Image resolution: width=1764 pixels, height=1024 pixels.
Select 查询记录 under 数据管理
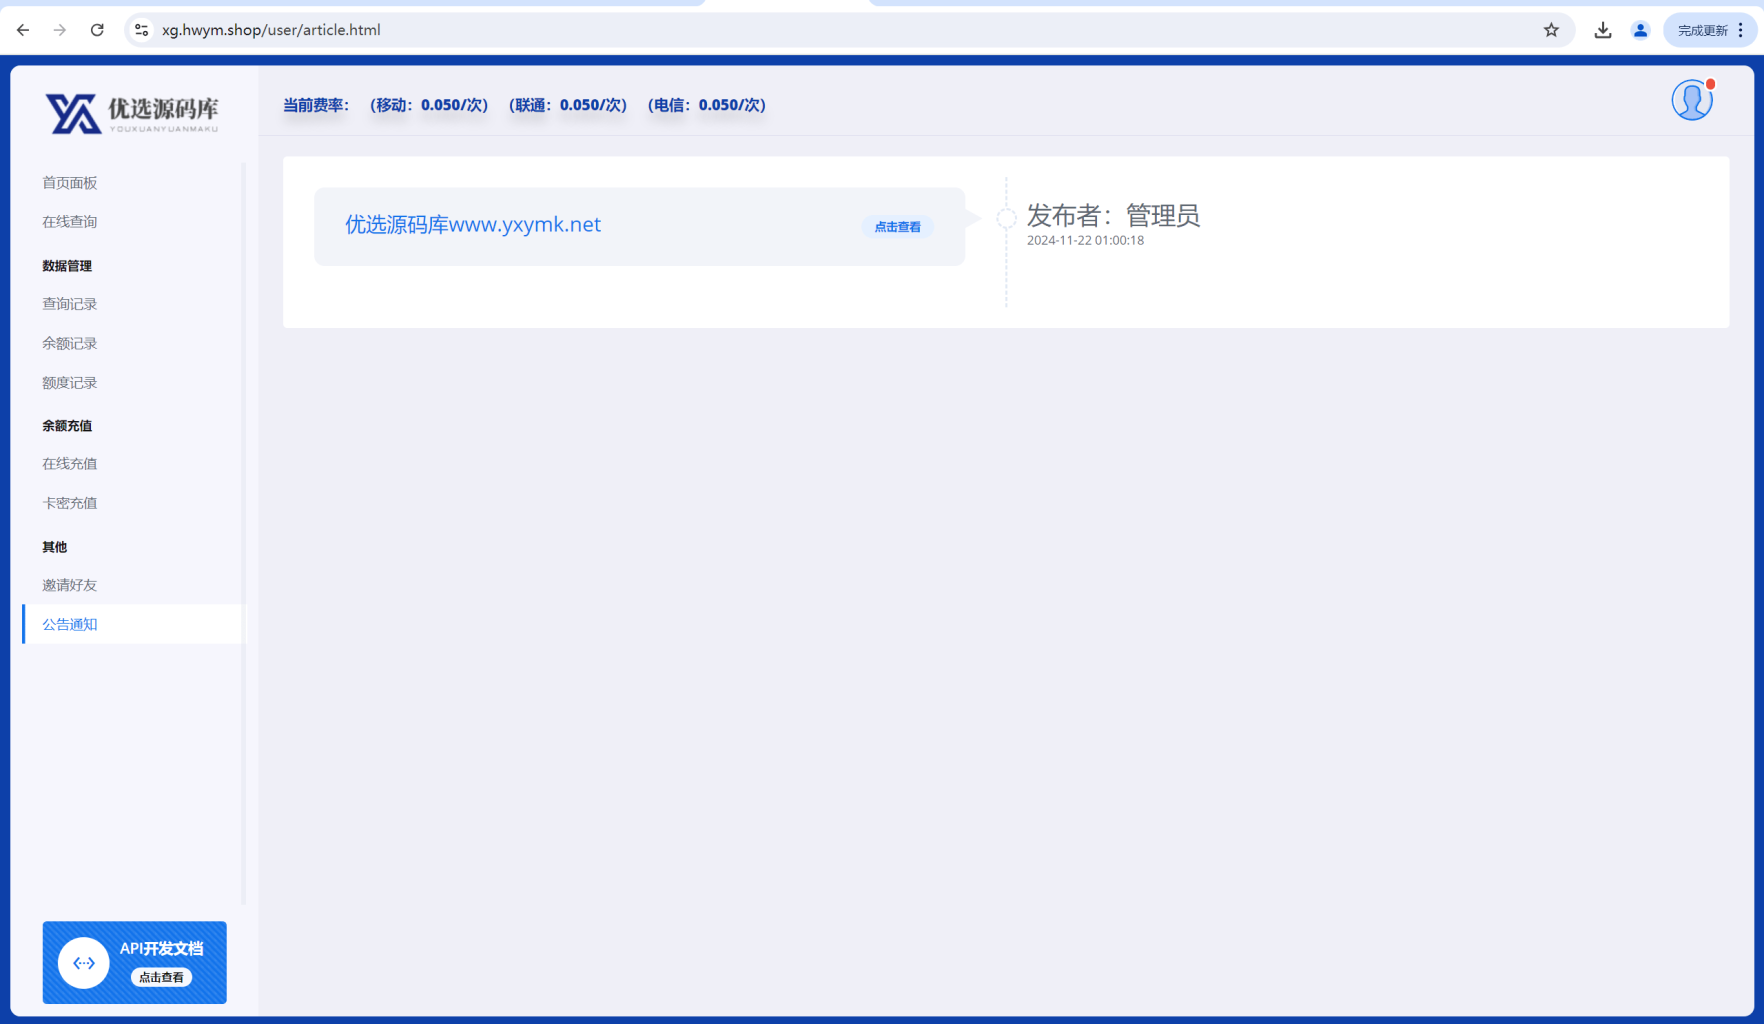(69, 303)
